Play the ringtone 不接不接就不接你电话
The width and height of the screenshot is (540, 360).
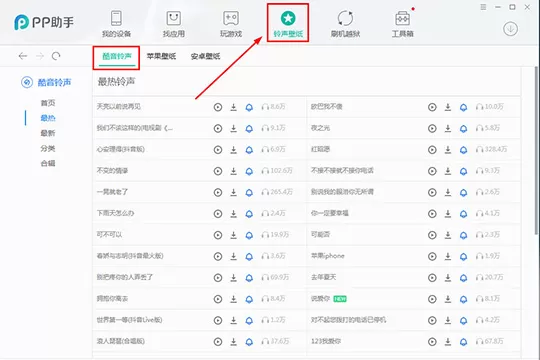point(432,171)
